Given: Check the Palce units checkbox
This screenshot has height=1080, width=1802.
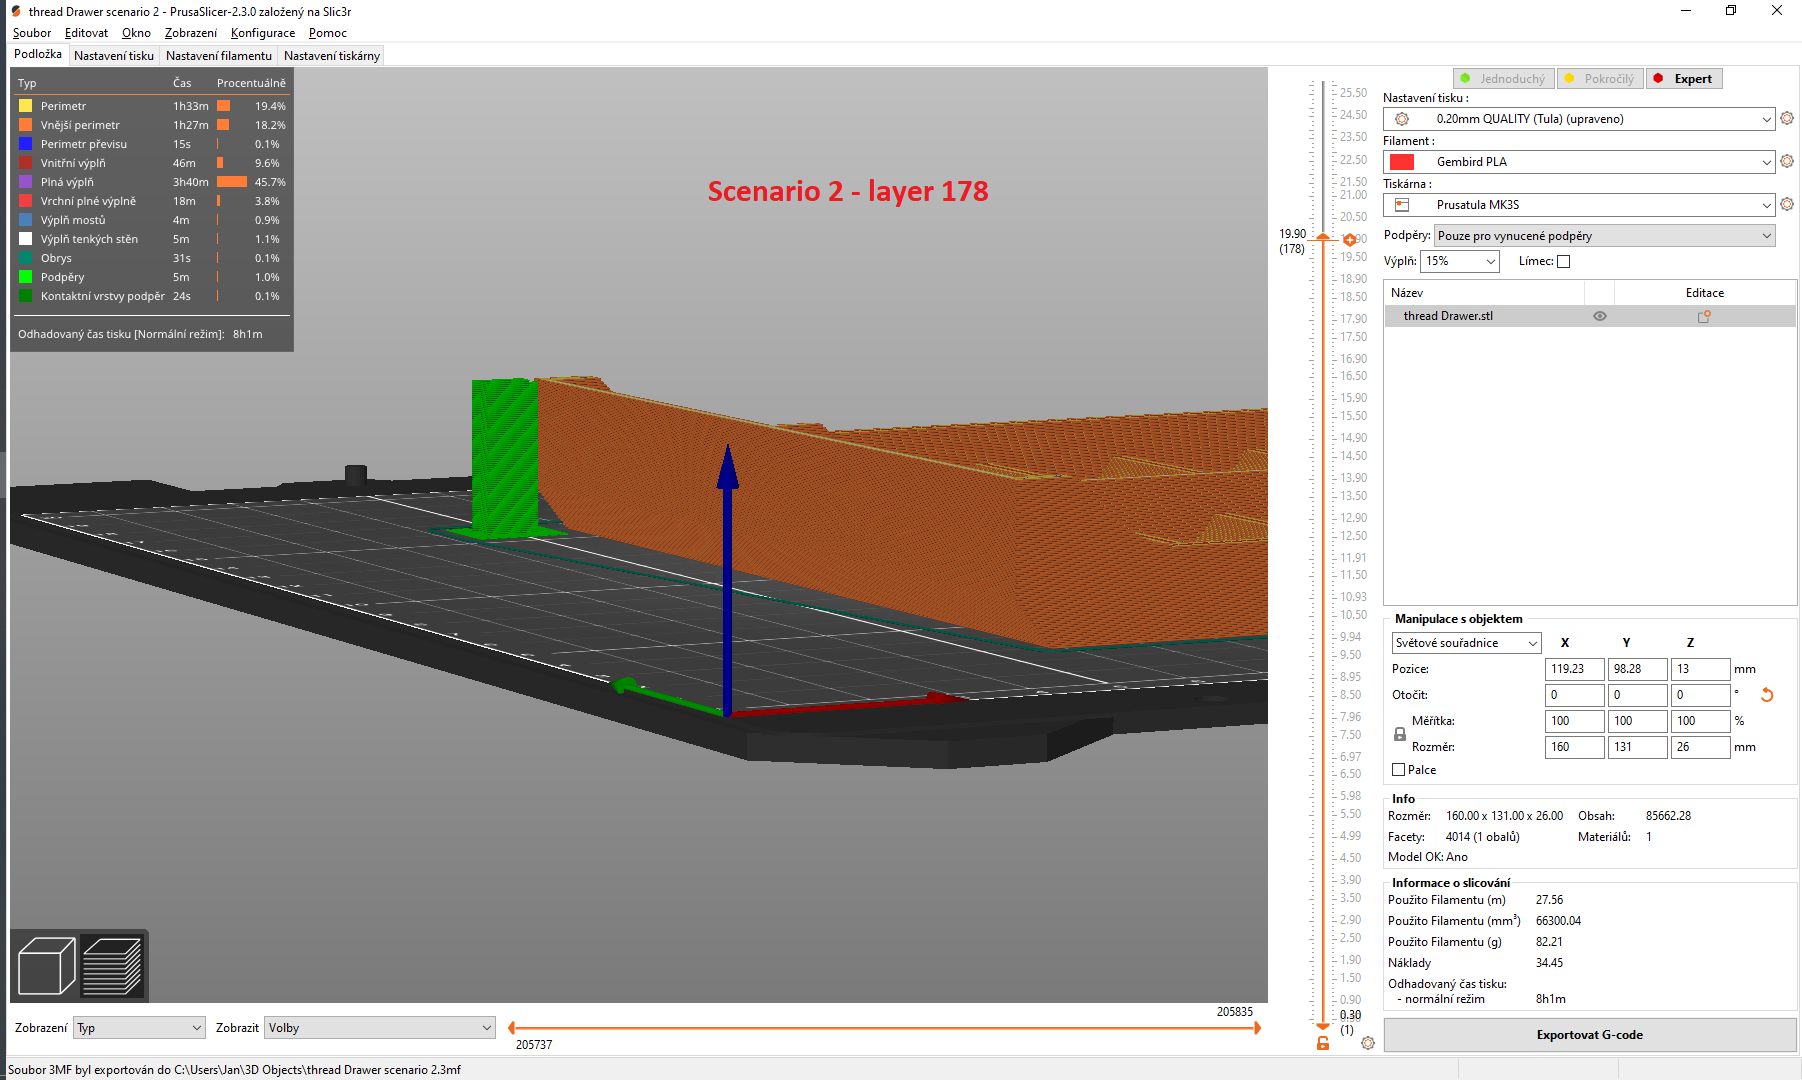Looking at the screenshot, I should click(x=1398, y=769).
